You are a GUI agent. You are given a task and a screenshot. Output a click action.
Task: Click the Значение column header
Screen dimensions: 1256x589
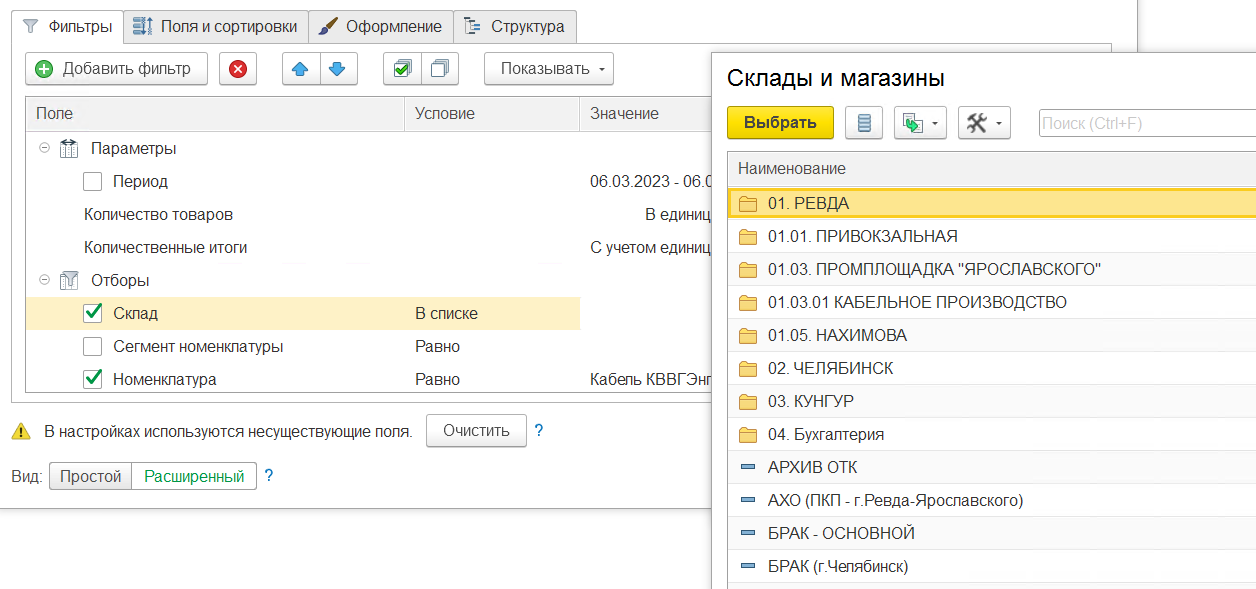point(646,114)
